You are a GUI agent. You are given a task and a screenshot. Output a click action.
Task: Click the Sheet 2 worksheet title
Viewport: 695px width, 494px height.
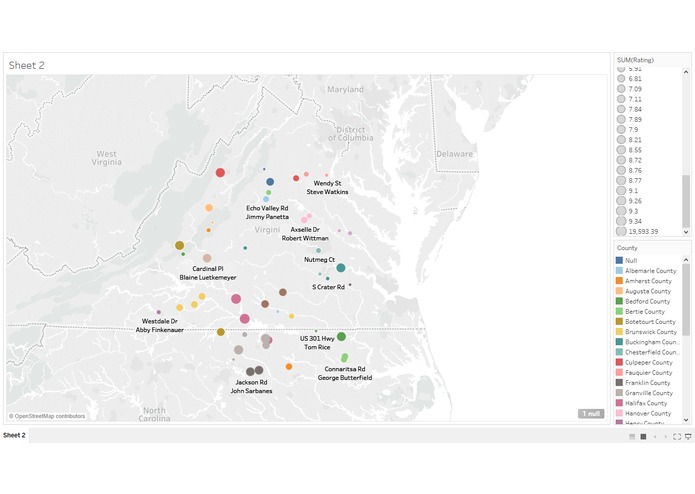(27, 65)
